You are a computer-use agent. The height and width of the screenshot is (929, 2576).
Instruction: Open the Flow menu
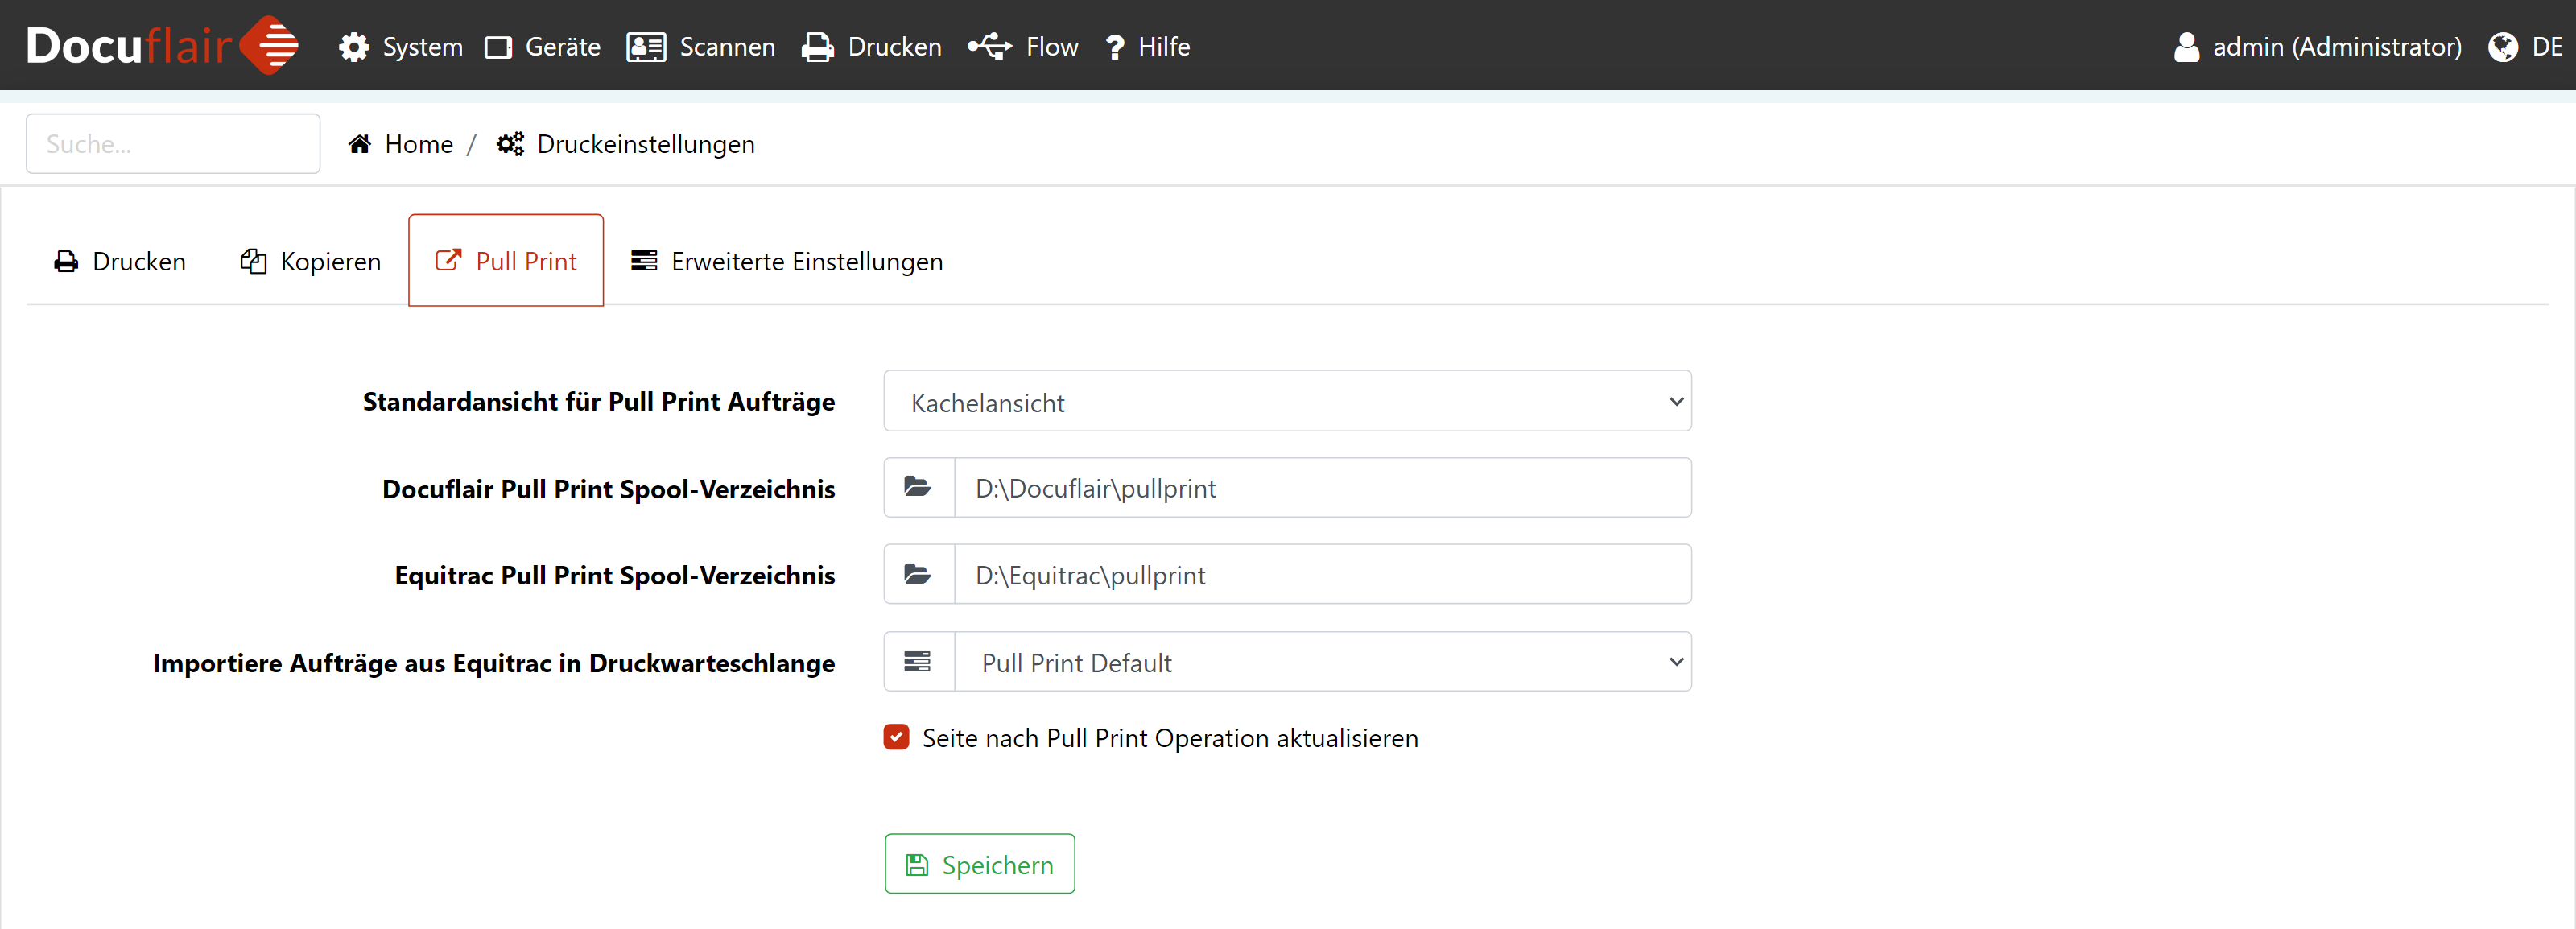click(x=1023, y=47)
